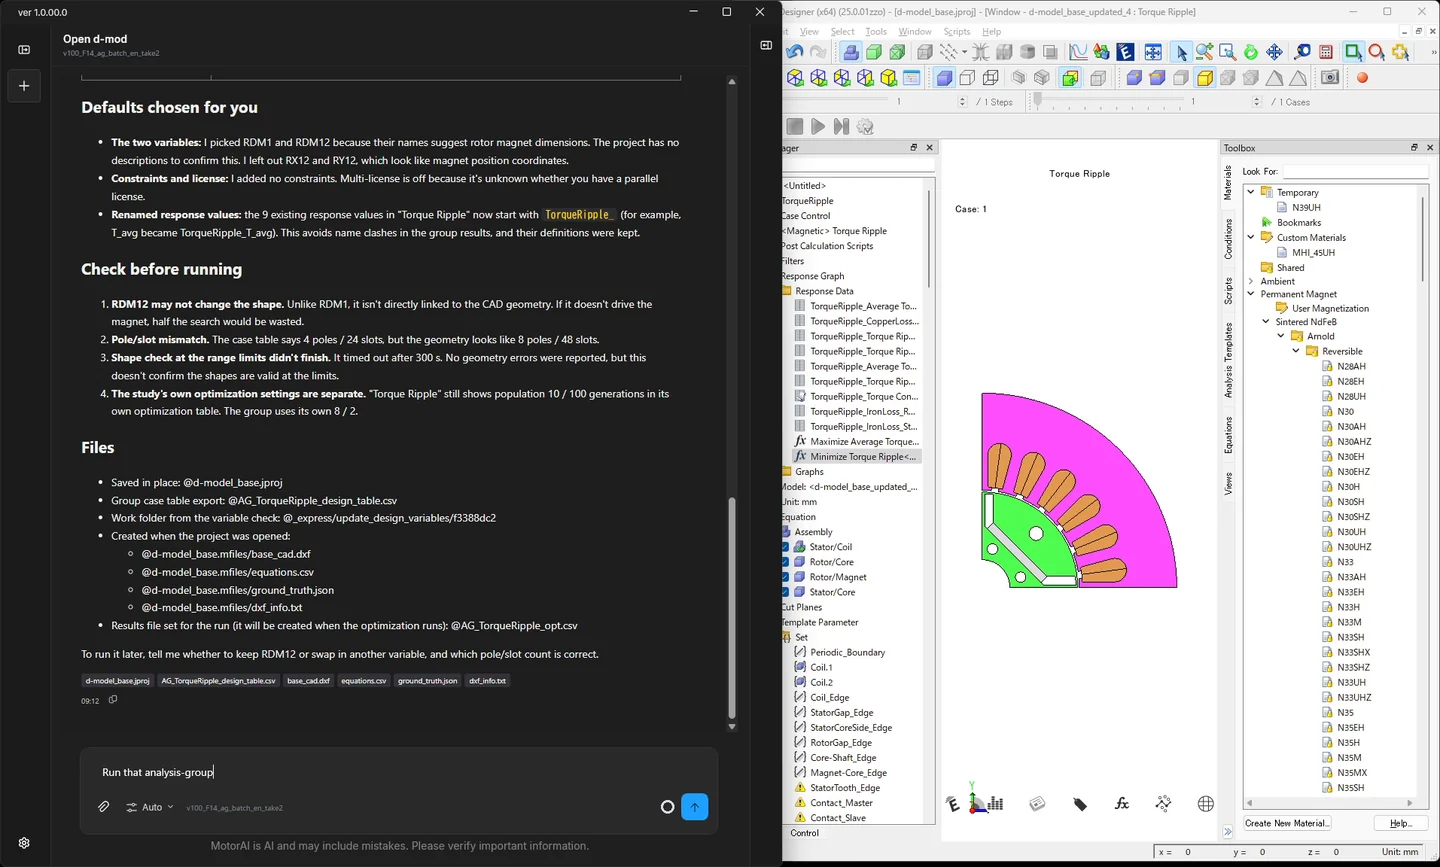
Task: Click the fit-to-window icon in toolbar
Action: click(x=1153, y=52)
